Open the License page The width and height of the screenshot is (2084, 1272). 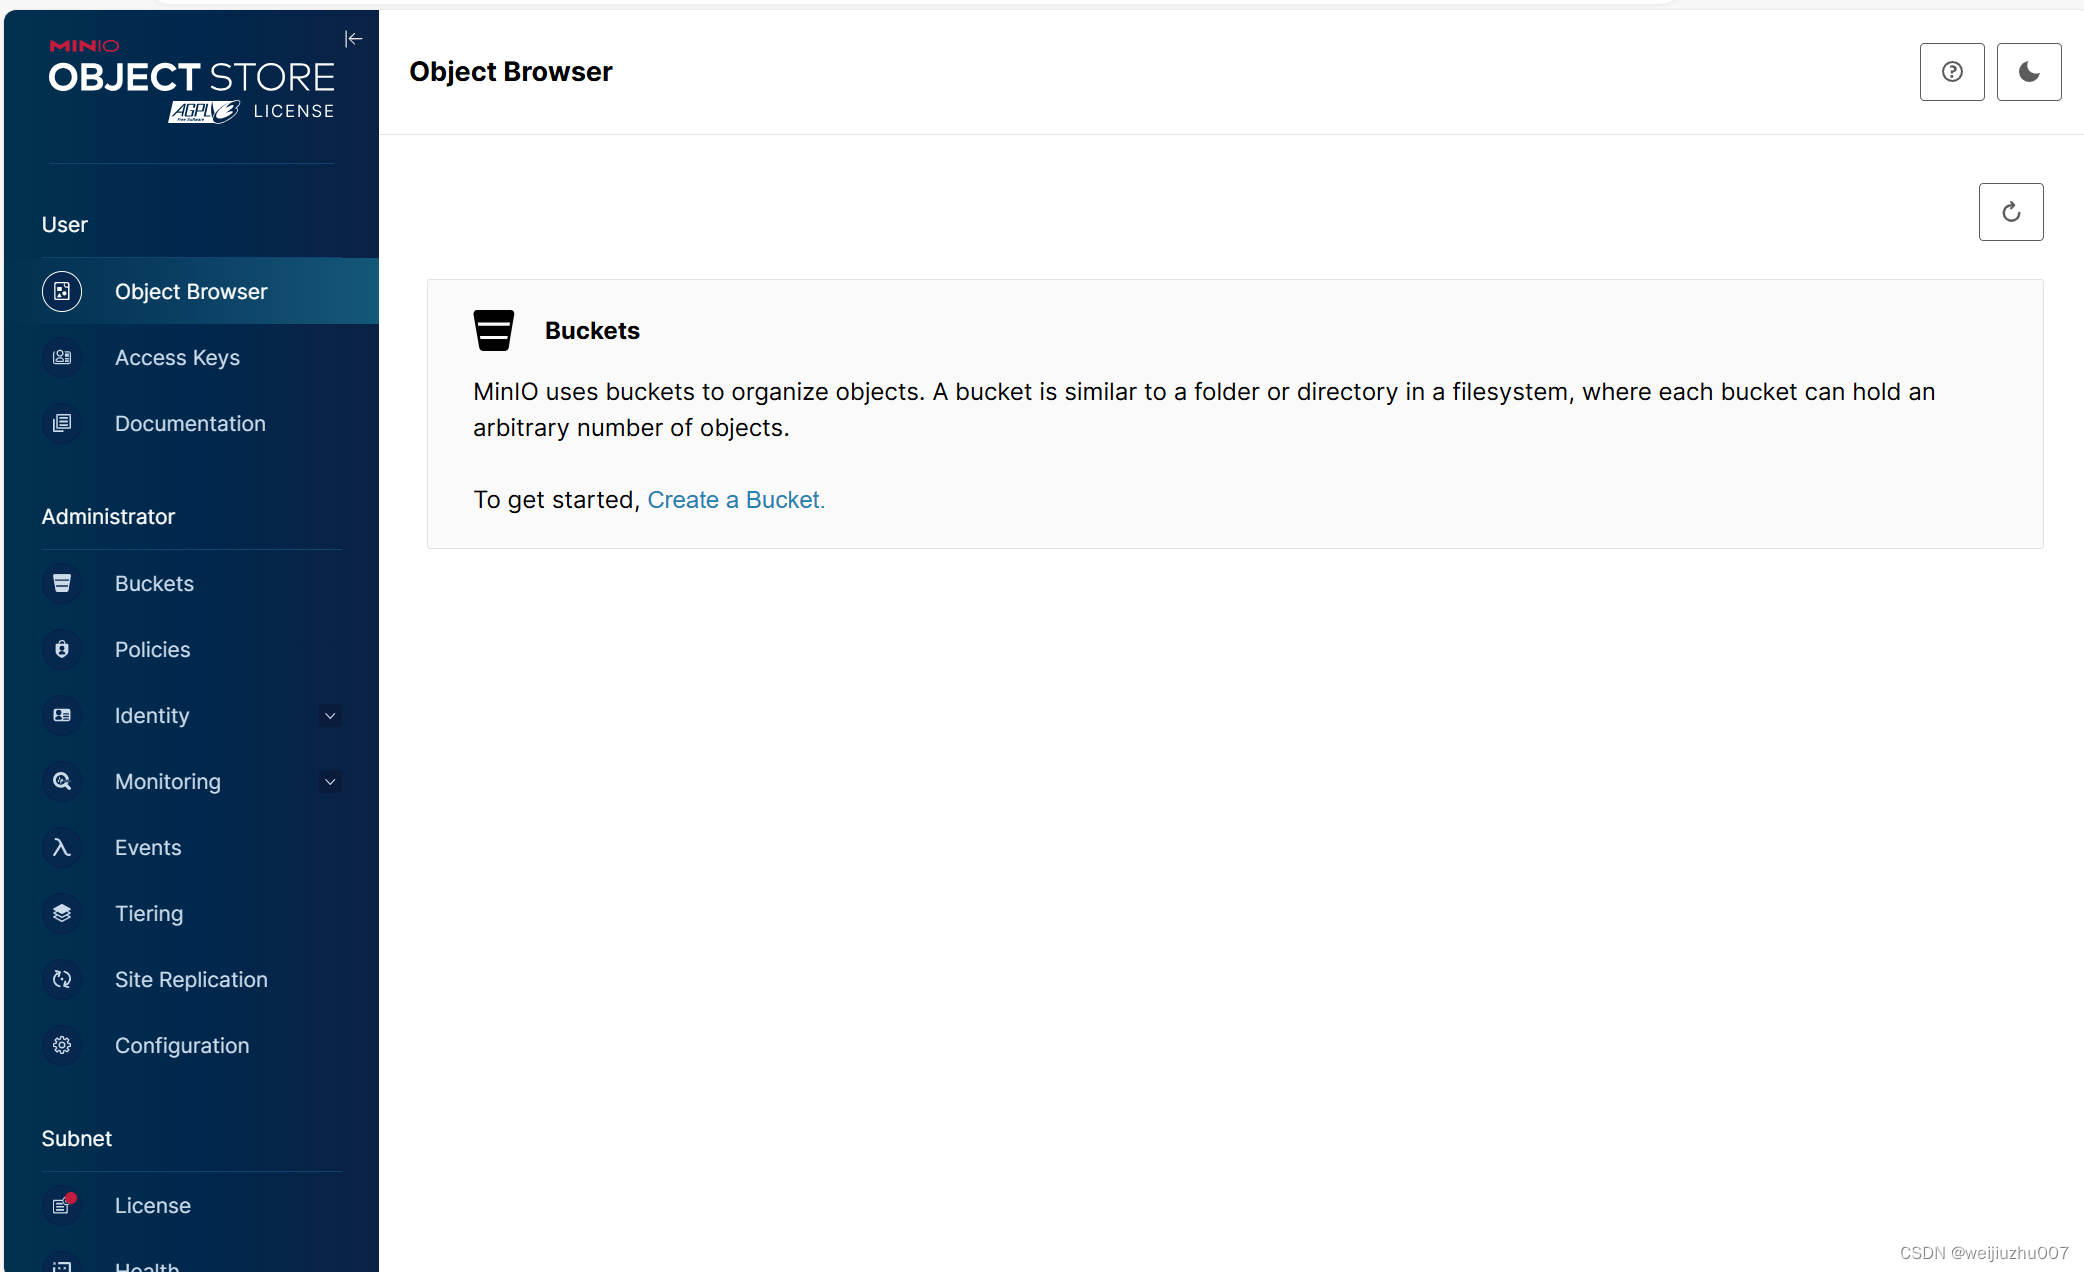pyautogui.click(x=152, y=1205)
